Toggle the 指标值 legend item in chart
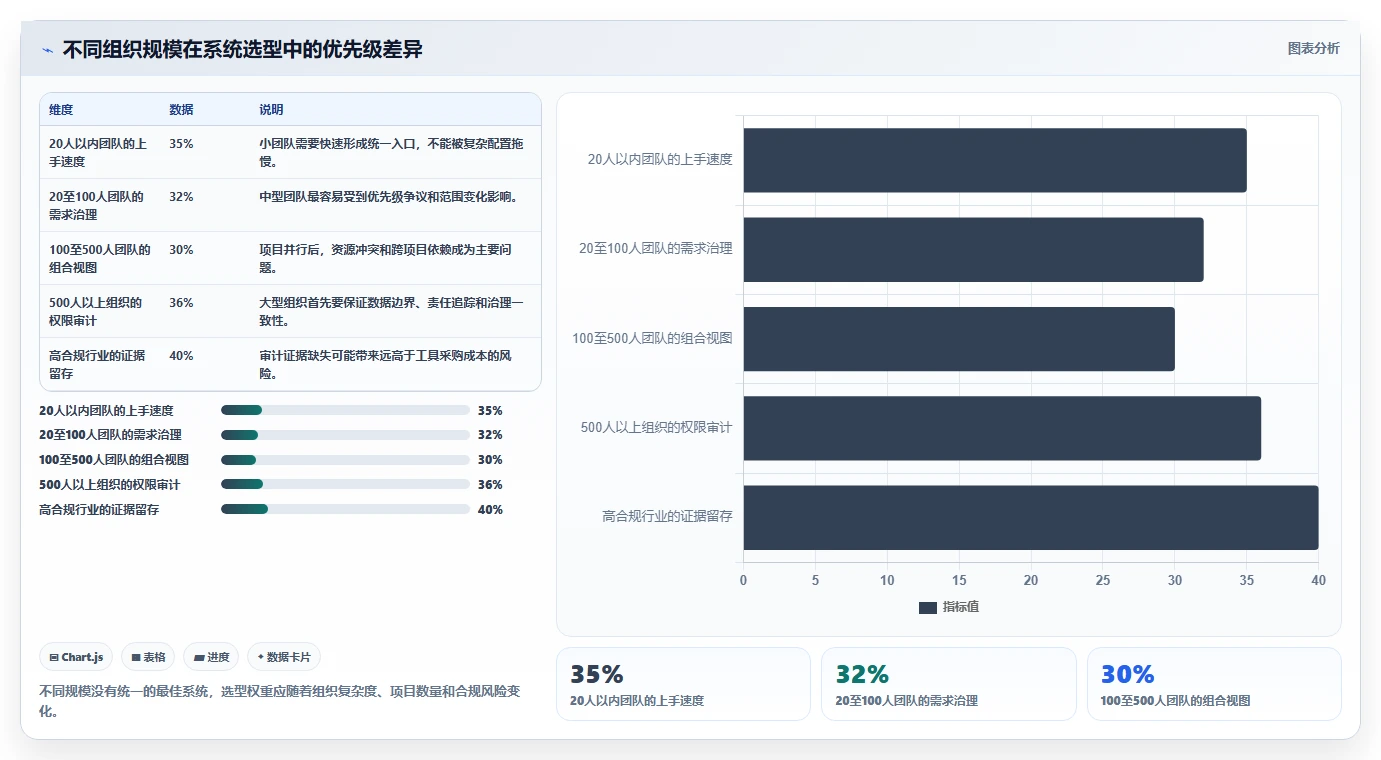1381x760 pixels. click(x=948, y=607)
